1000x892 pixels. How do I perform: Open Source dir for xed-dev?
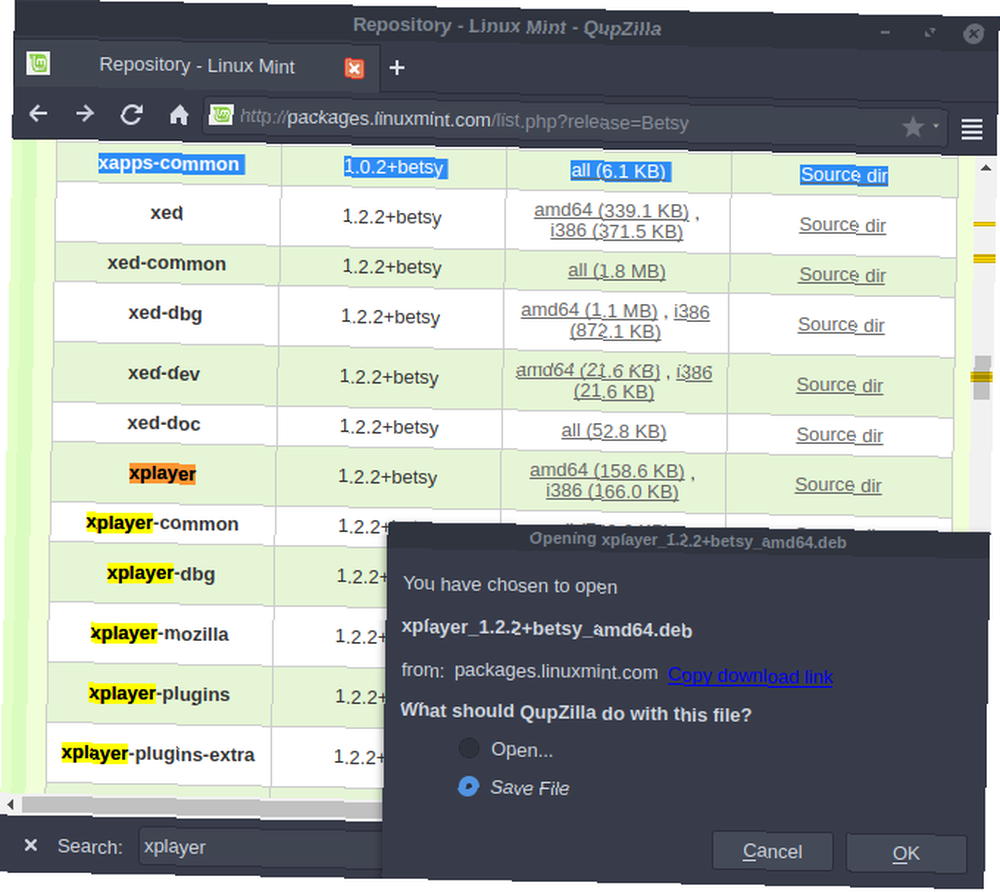[x=839, y=385]
